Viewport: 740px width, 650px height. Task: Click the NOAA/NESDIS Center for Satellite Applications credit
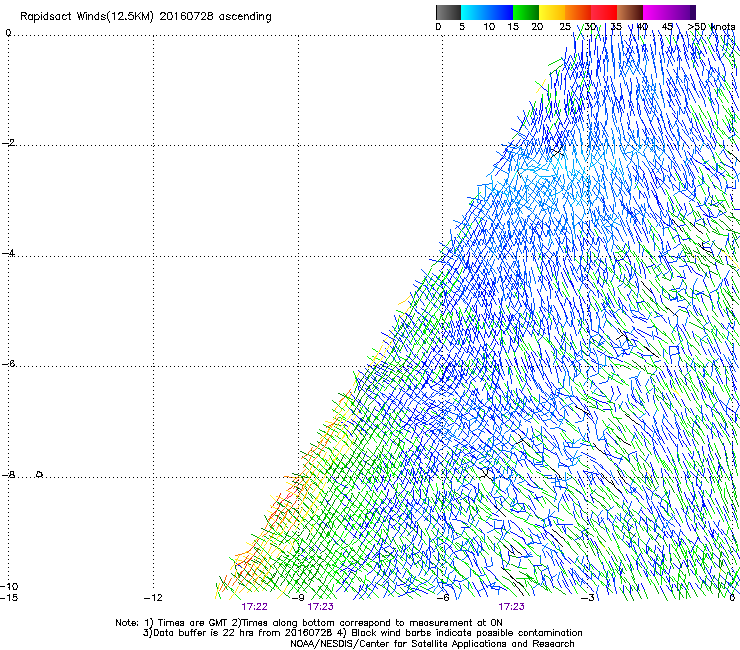(432, 644)
